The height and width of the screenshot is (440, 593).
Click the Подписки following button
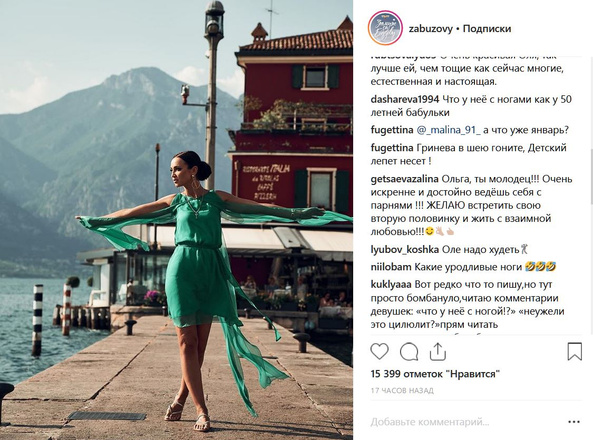tap(487, 29)
